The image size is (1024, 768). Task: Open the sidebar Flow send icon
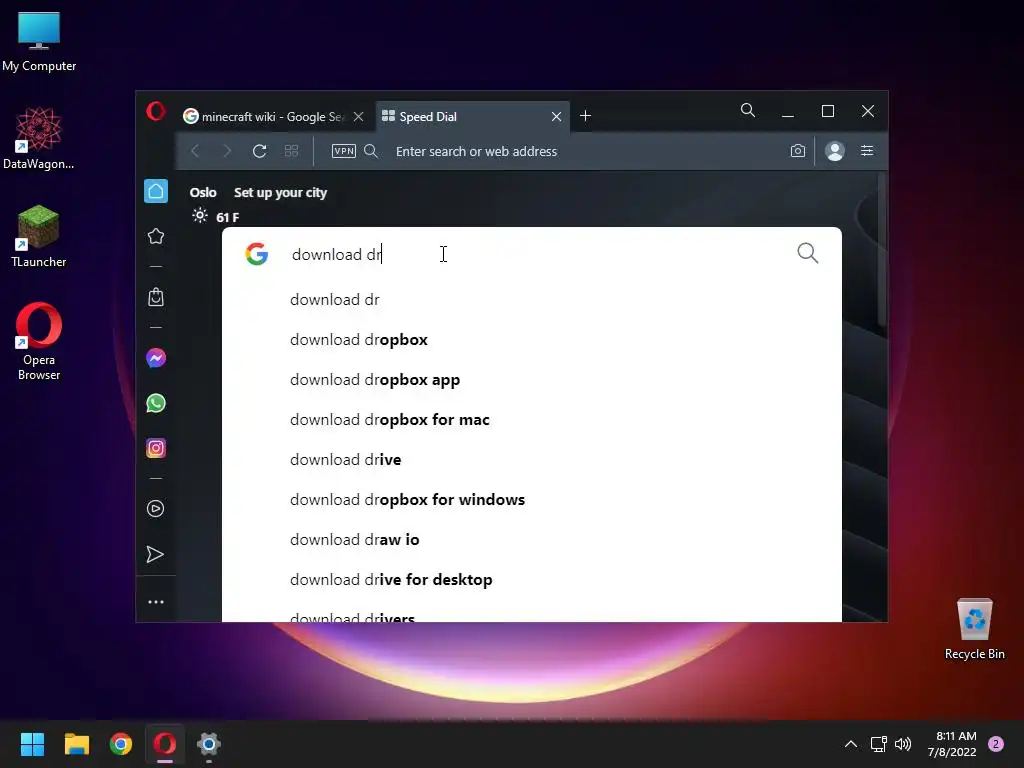(x=155, y=554)
